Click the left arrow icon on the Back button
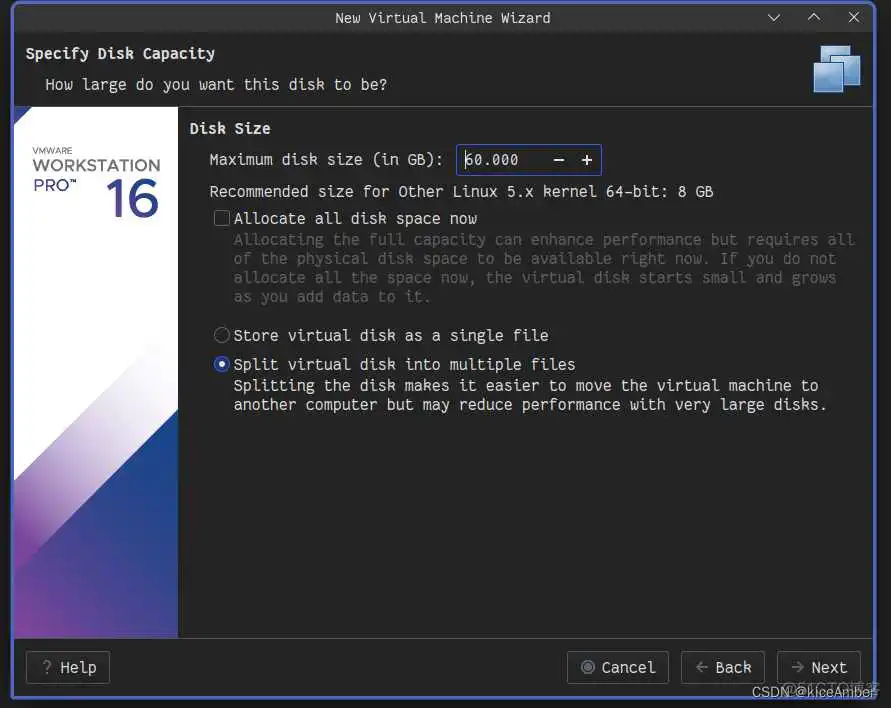Image resolution: width=891 pixels, height=708 pixels. click(702, 667)
